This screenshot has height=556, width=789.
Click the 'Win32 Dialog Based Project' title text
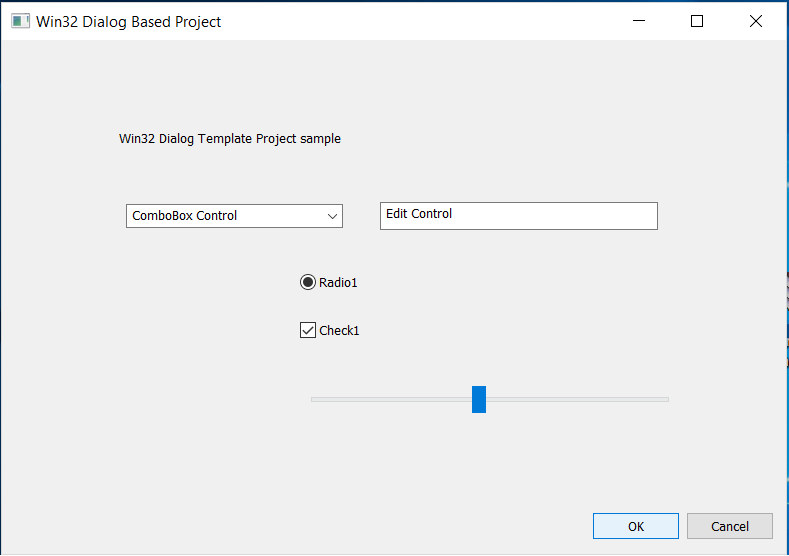(129, 22)
